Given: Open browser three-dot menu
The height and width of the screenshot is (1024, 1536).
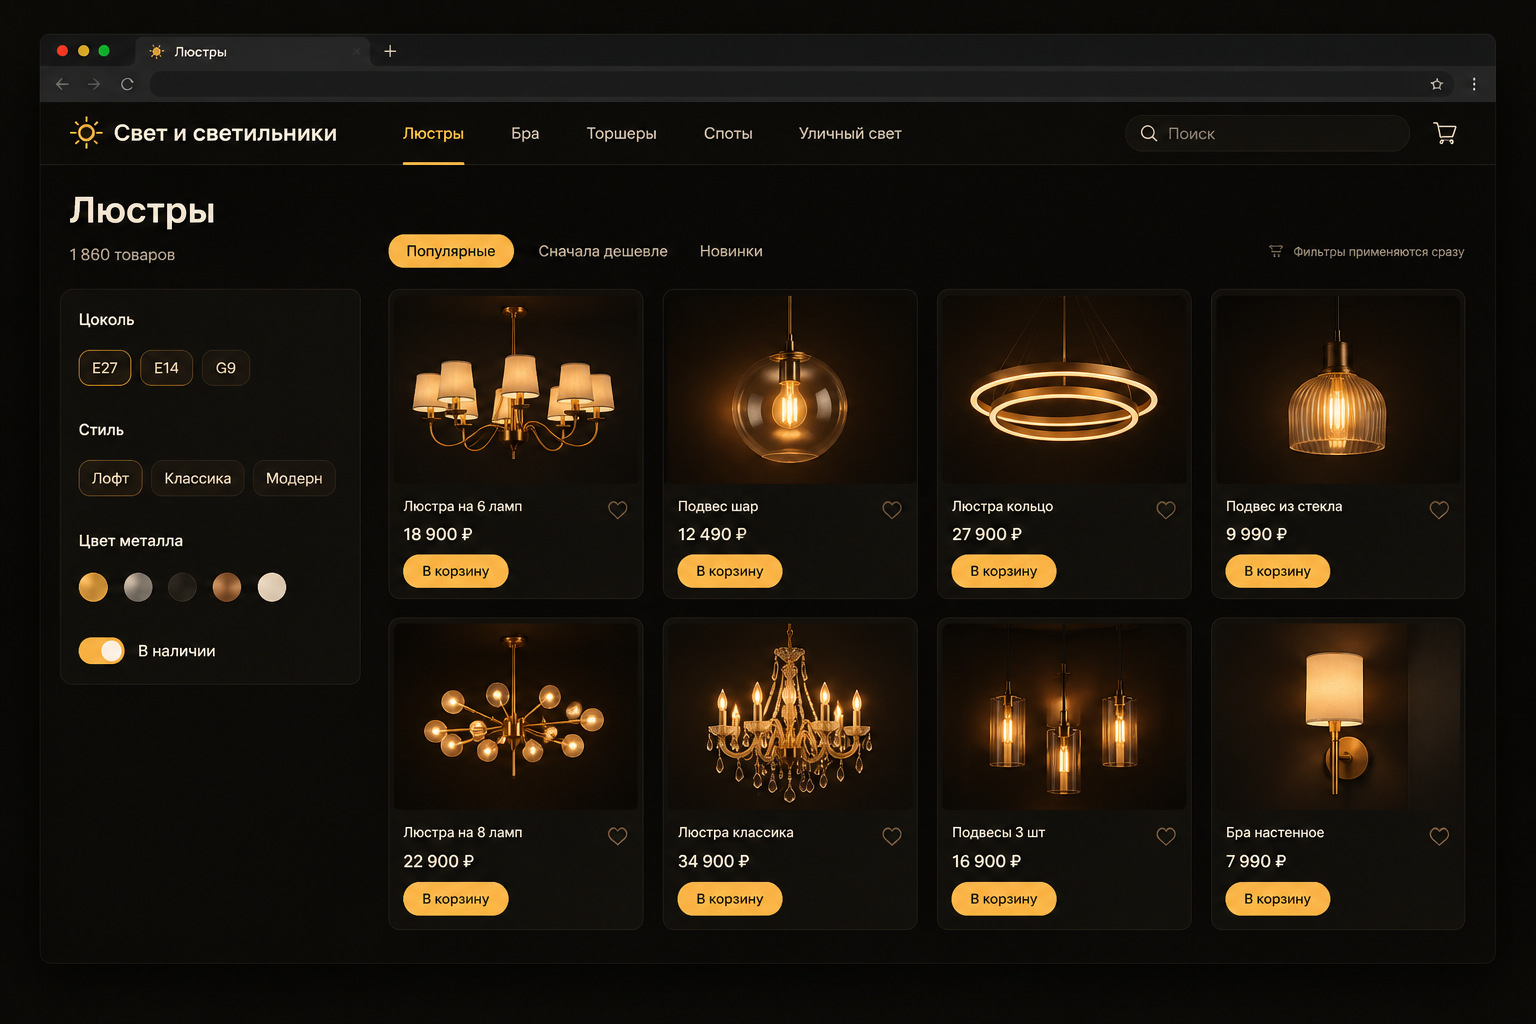Looking at the screenshot, I should 1474,84.
